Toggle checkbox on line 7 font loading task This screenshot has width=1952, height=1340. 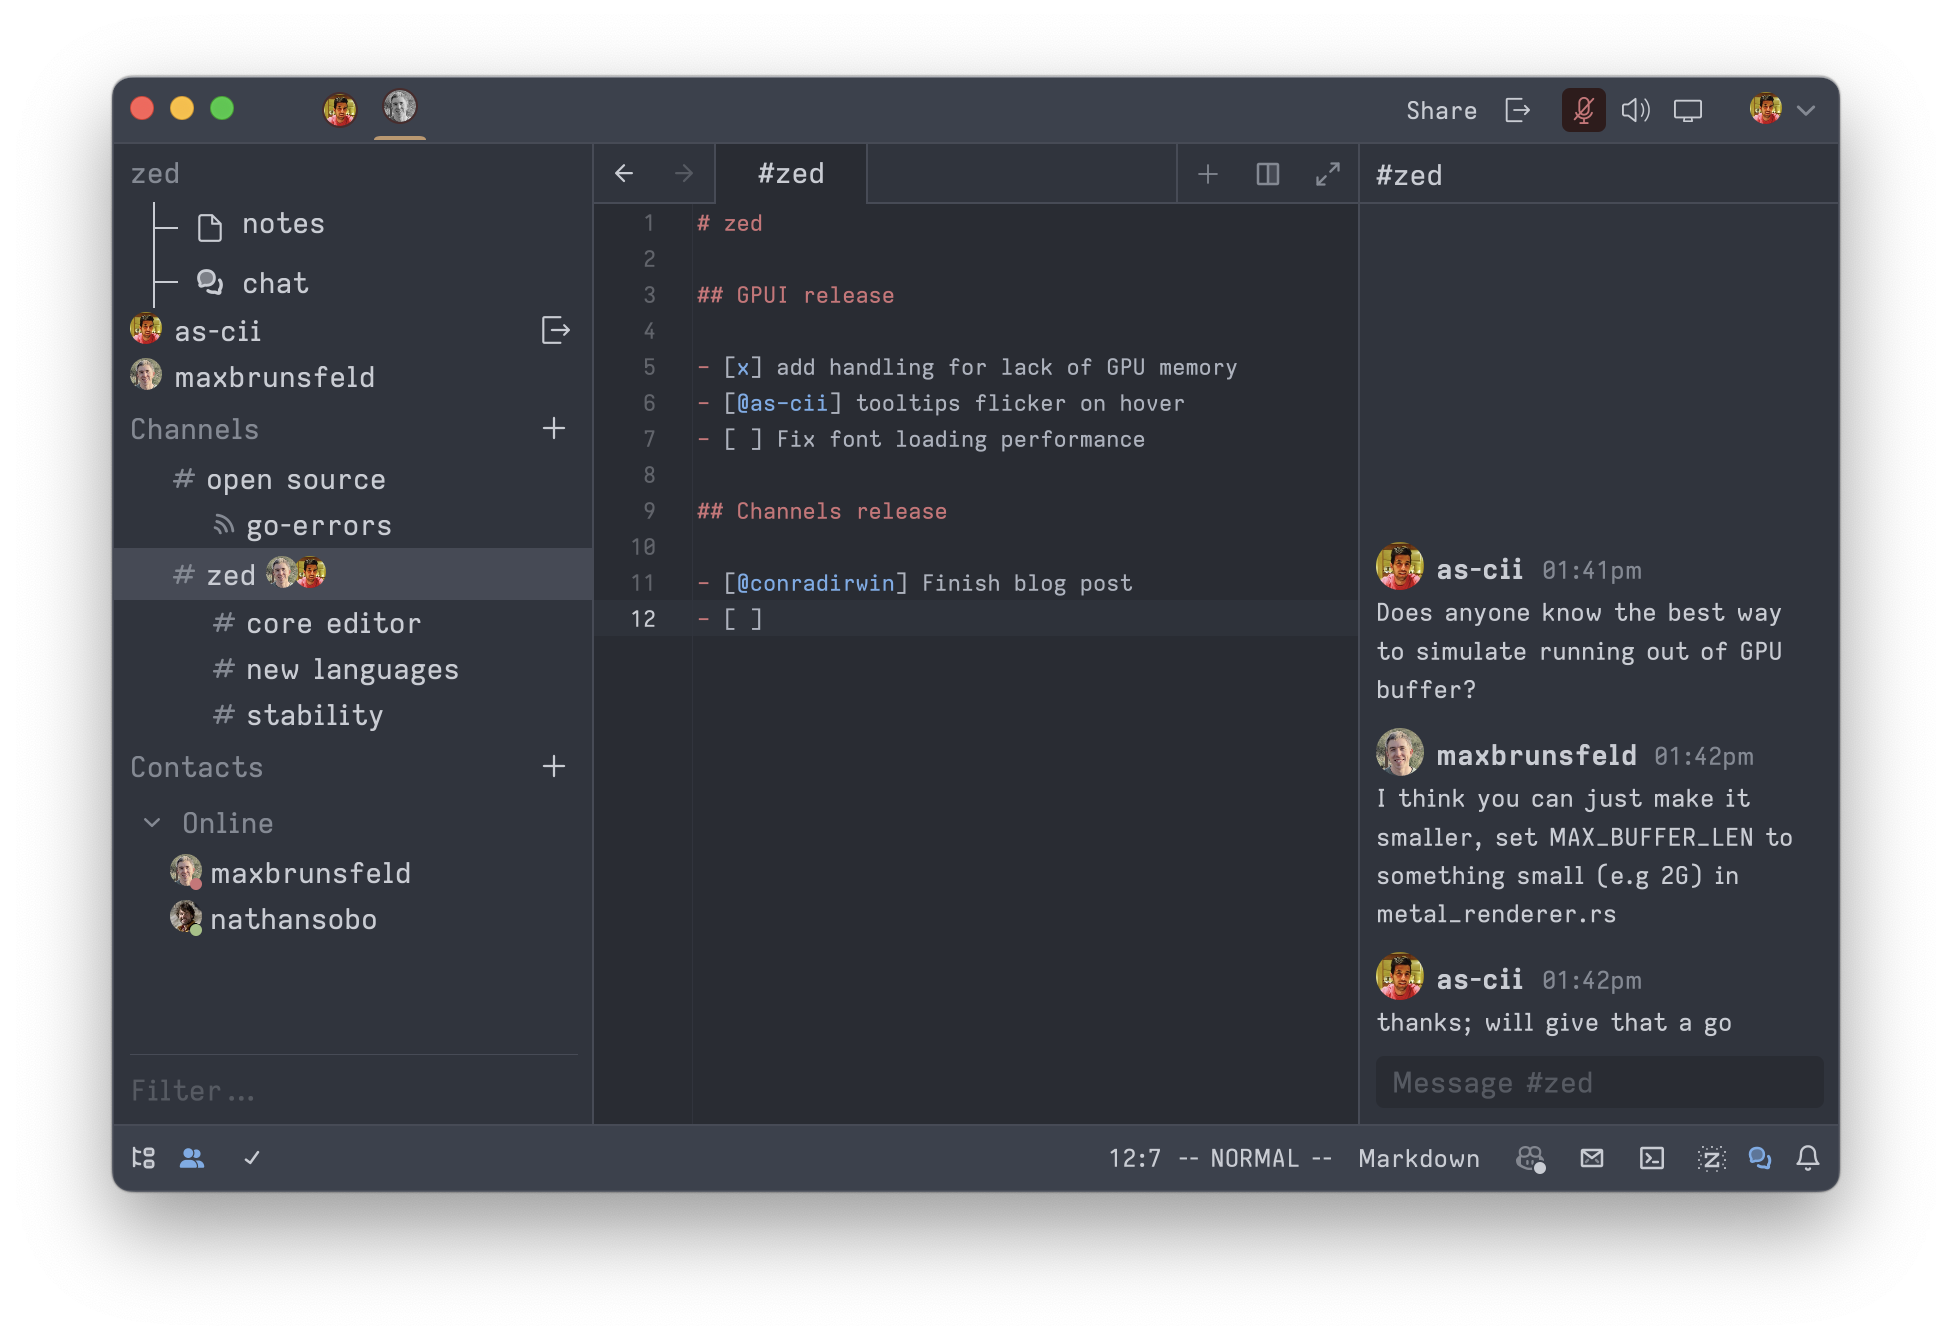[742, 439]
